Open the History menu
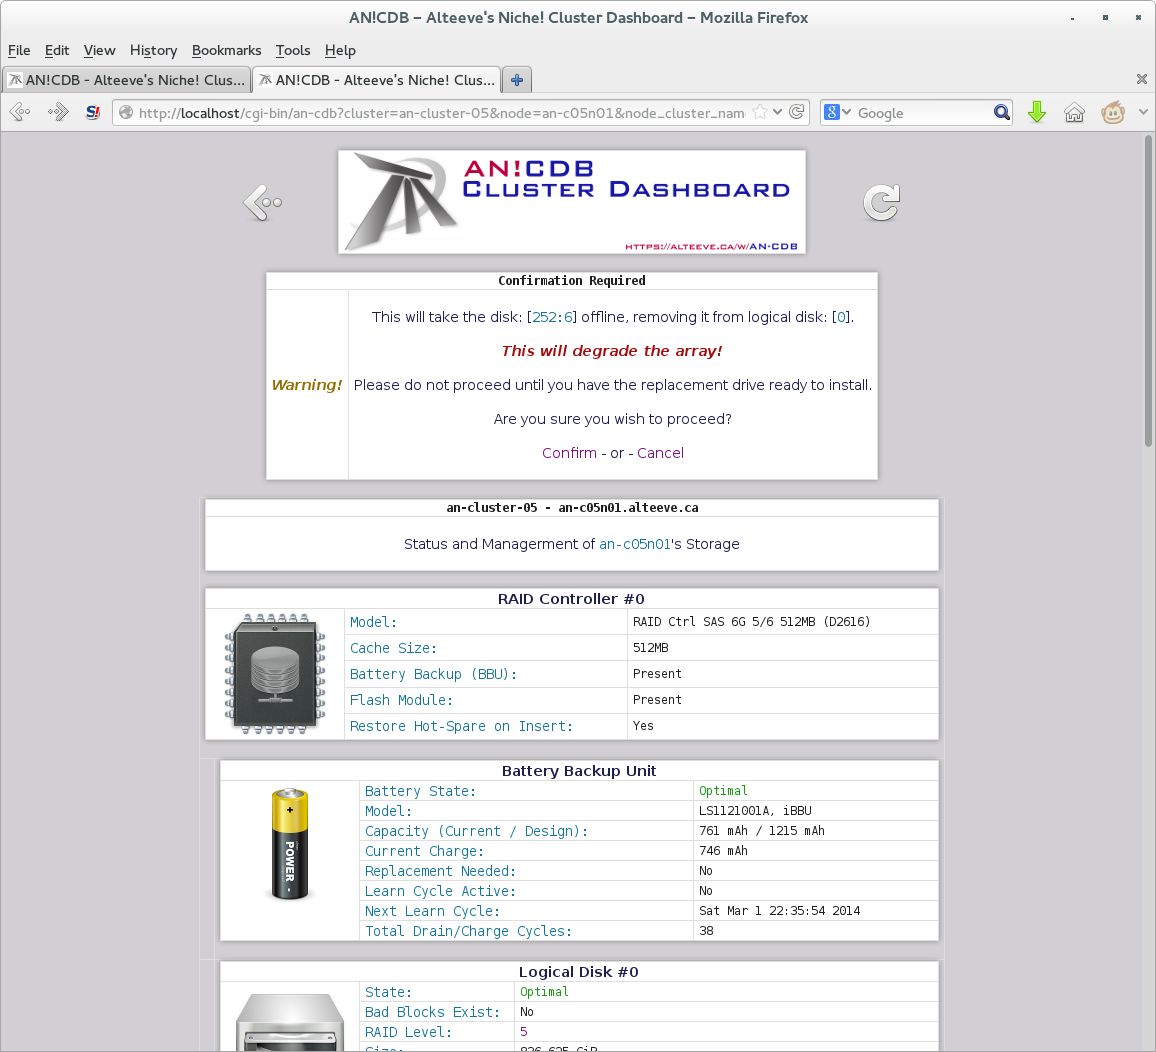 pos(153,50)
